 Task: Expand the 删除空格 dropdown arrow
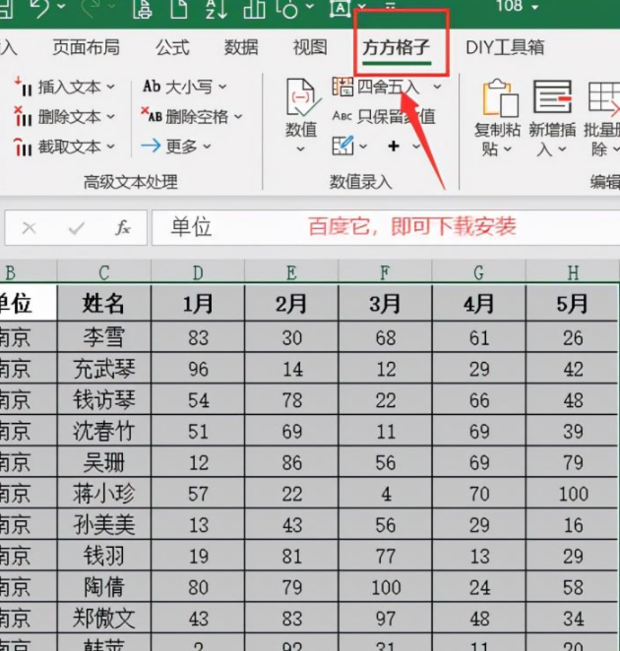(x=238, y=117)
